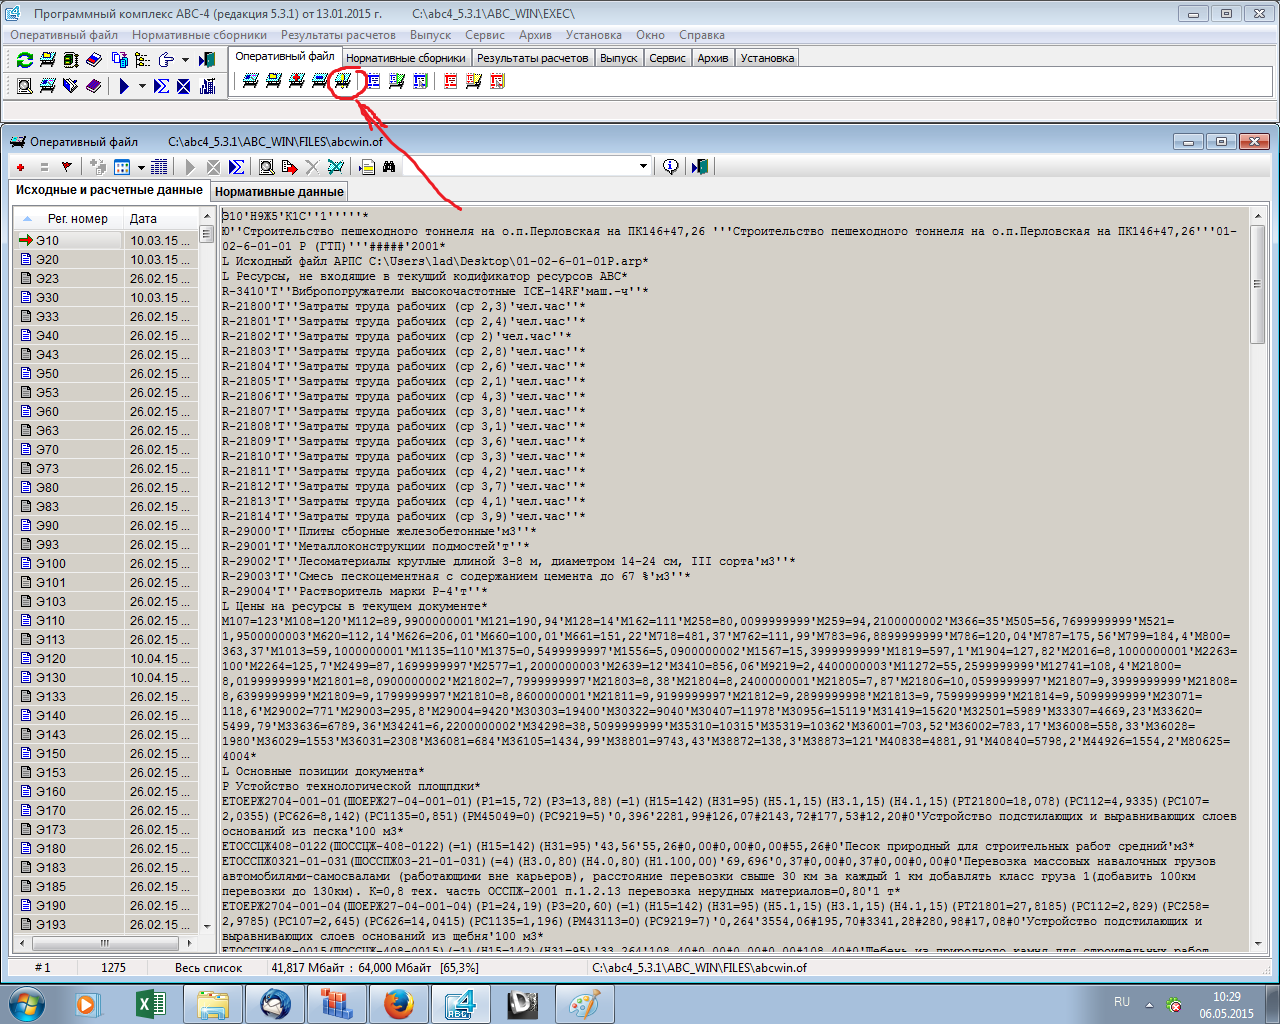Click Весь список in status bar
1280x1024 pixels.
[208, 967]
